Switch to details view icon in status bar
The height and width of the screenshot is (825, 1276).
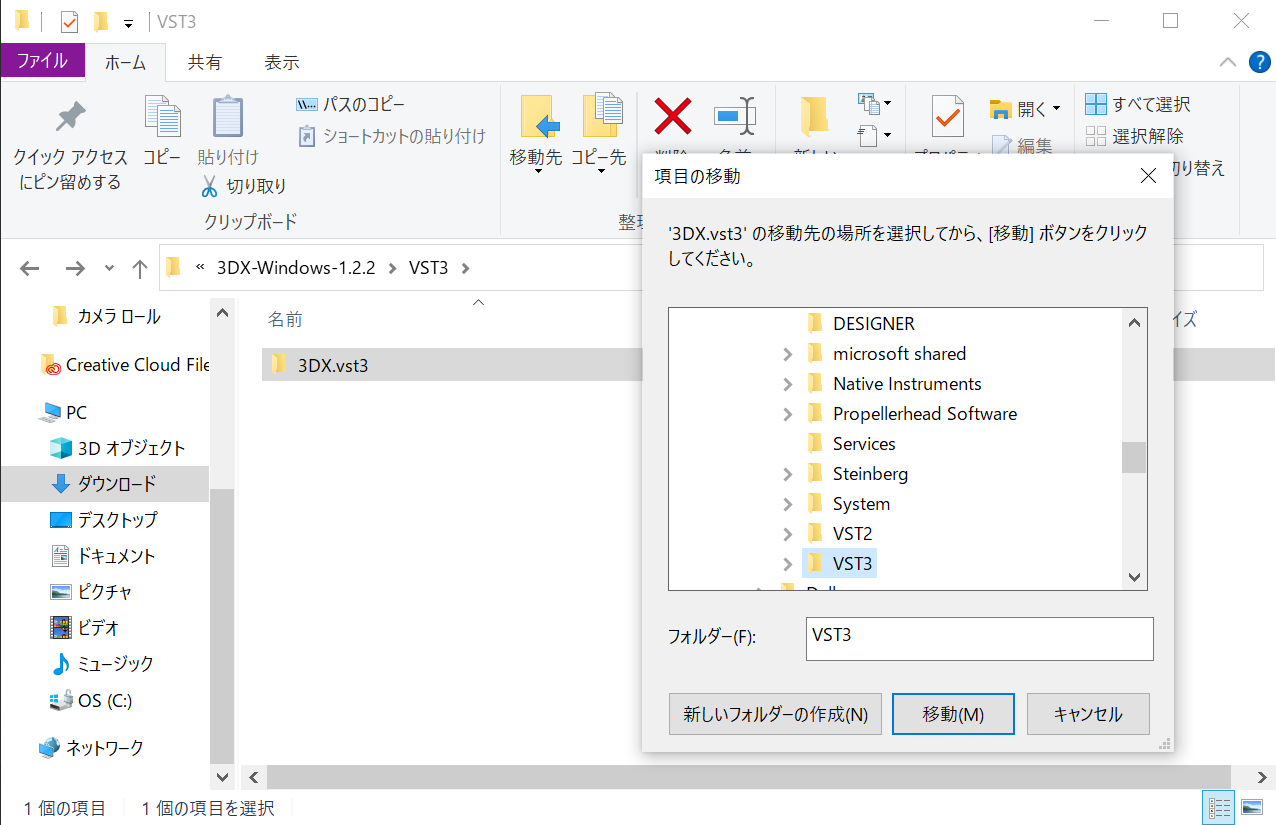coord(1219,808)
